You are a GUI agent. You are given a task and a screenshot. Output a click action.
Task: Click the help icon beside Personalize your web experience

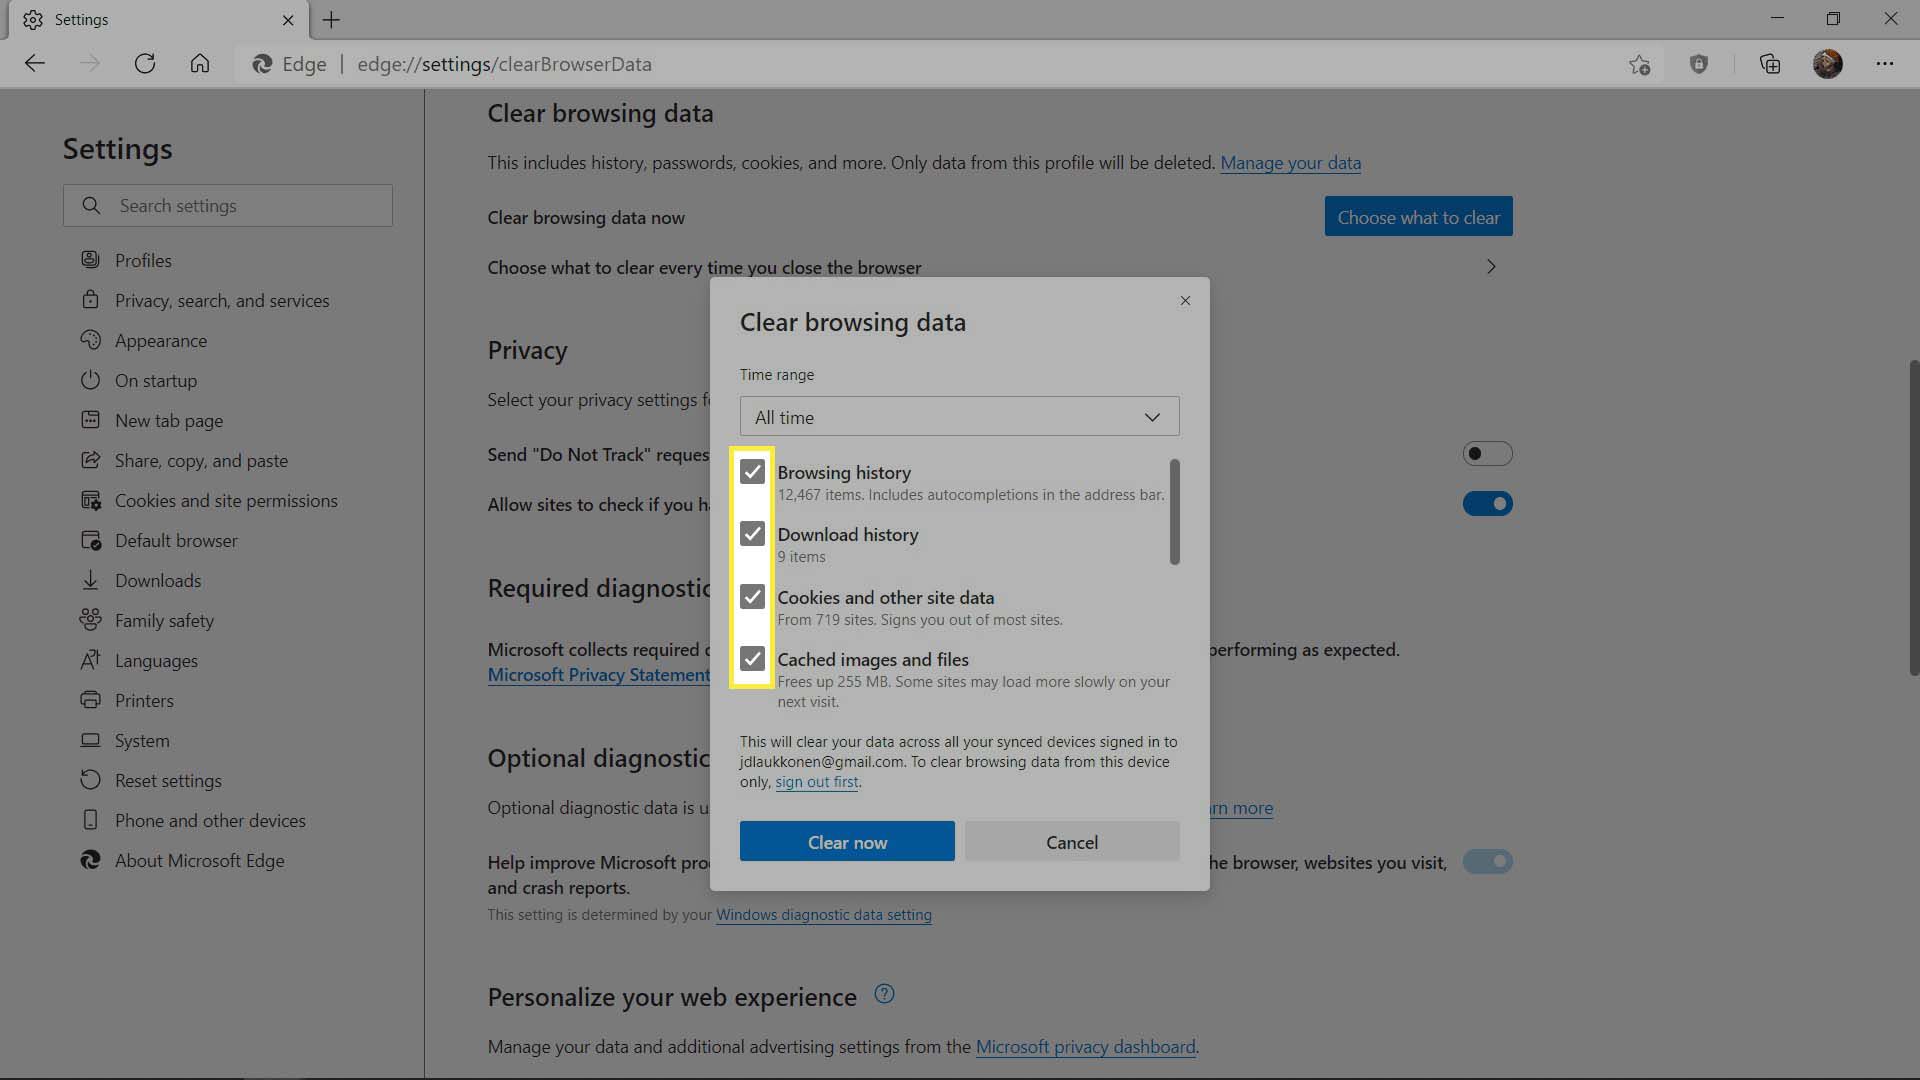pos(884,994)
